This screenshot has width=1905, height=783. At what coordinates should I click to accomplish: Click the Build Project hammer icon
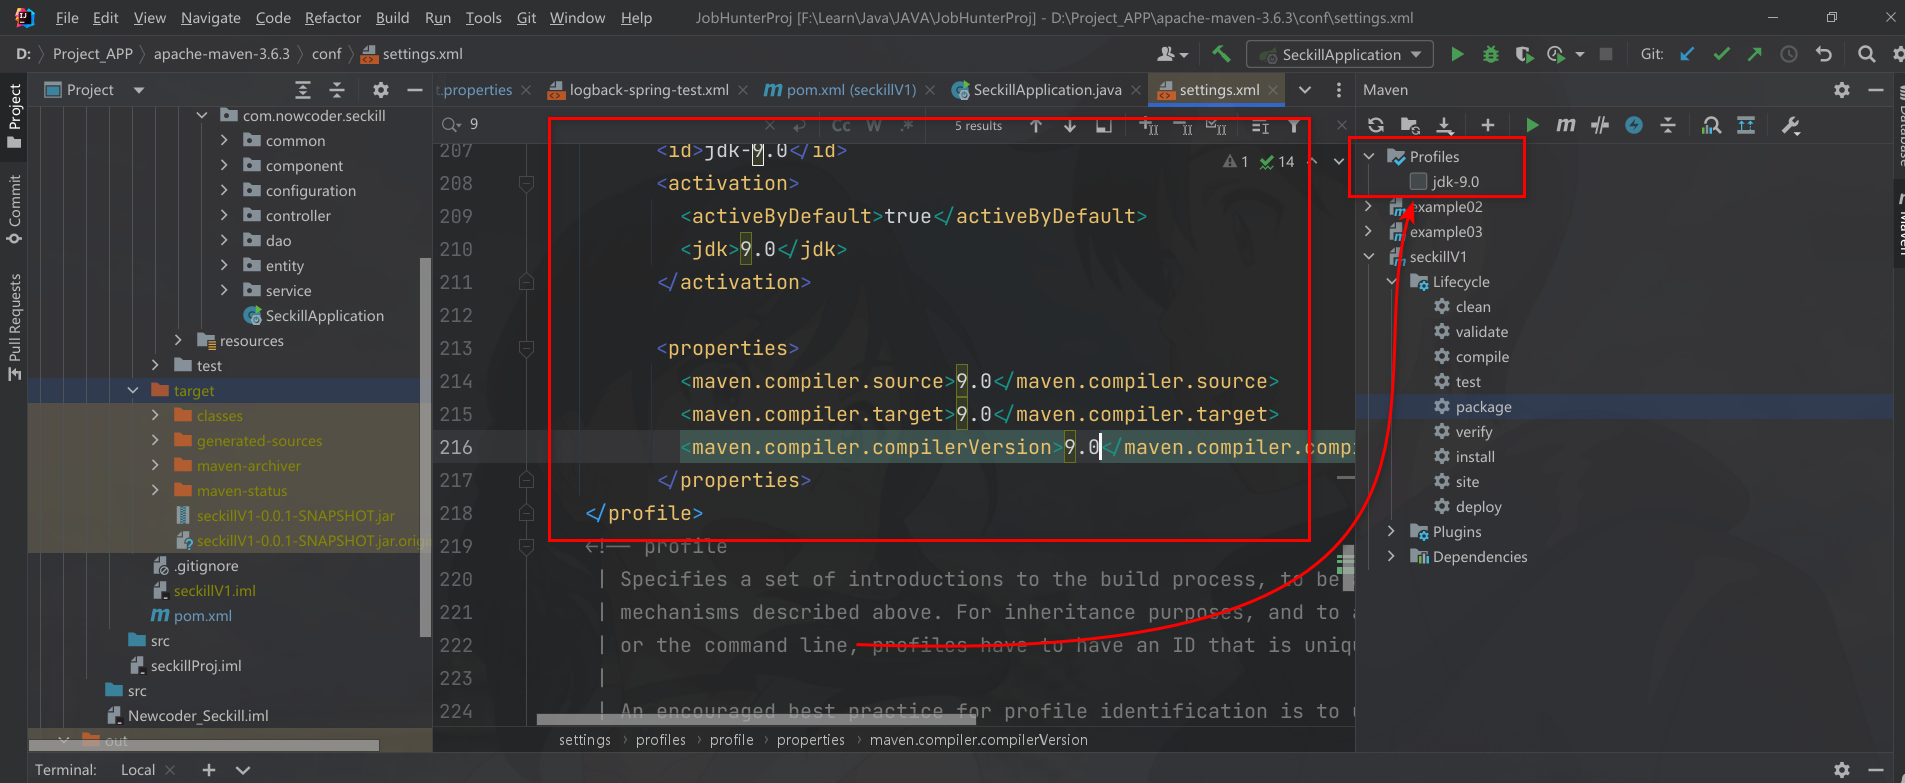1221,54
